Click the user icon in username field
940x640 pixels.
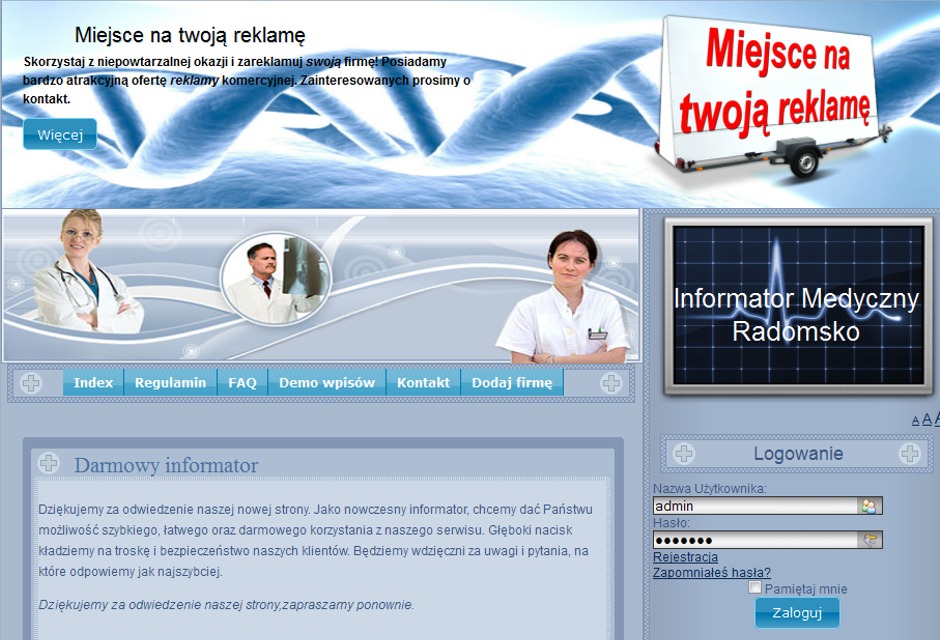pos(869,506)
